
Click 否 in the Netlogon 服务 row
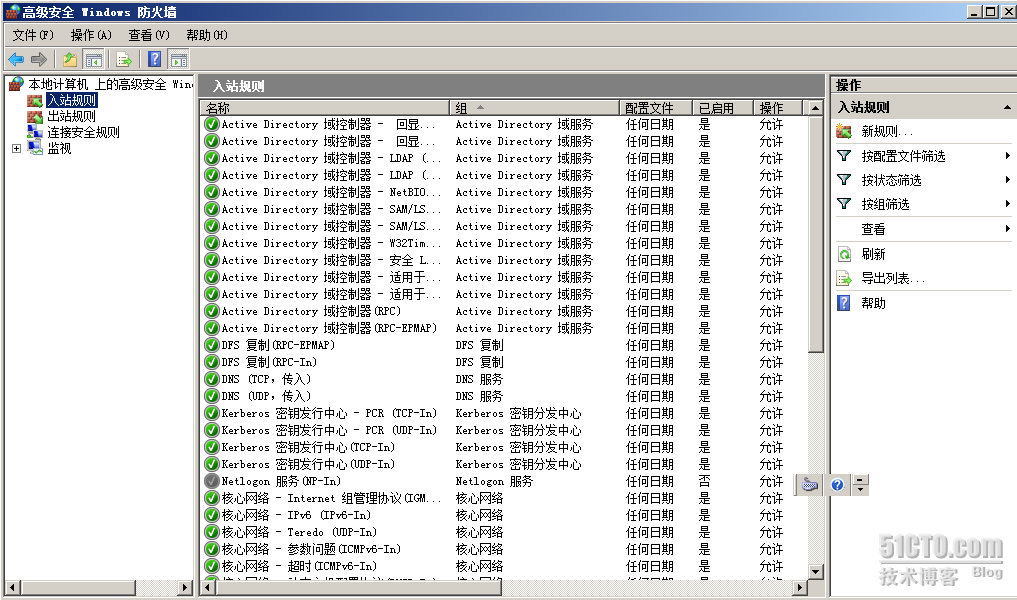click(x=704, y=481)
